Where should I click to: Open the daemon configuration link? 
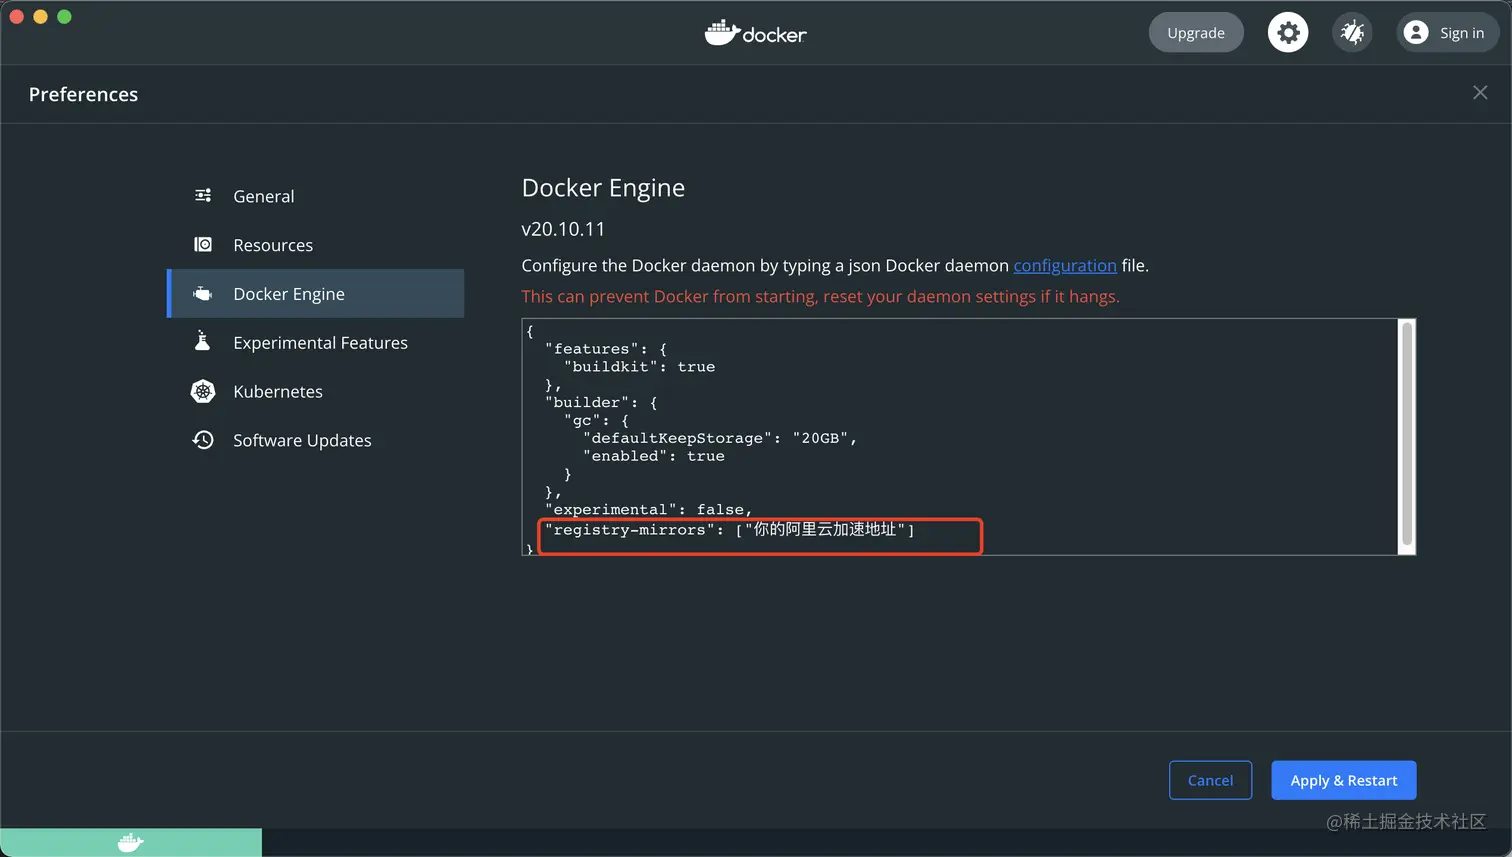tap(1065, 265)
